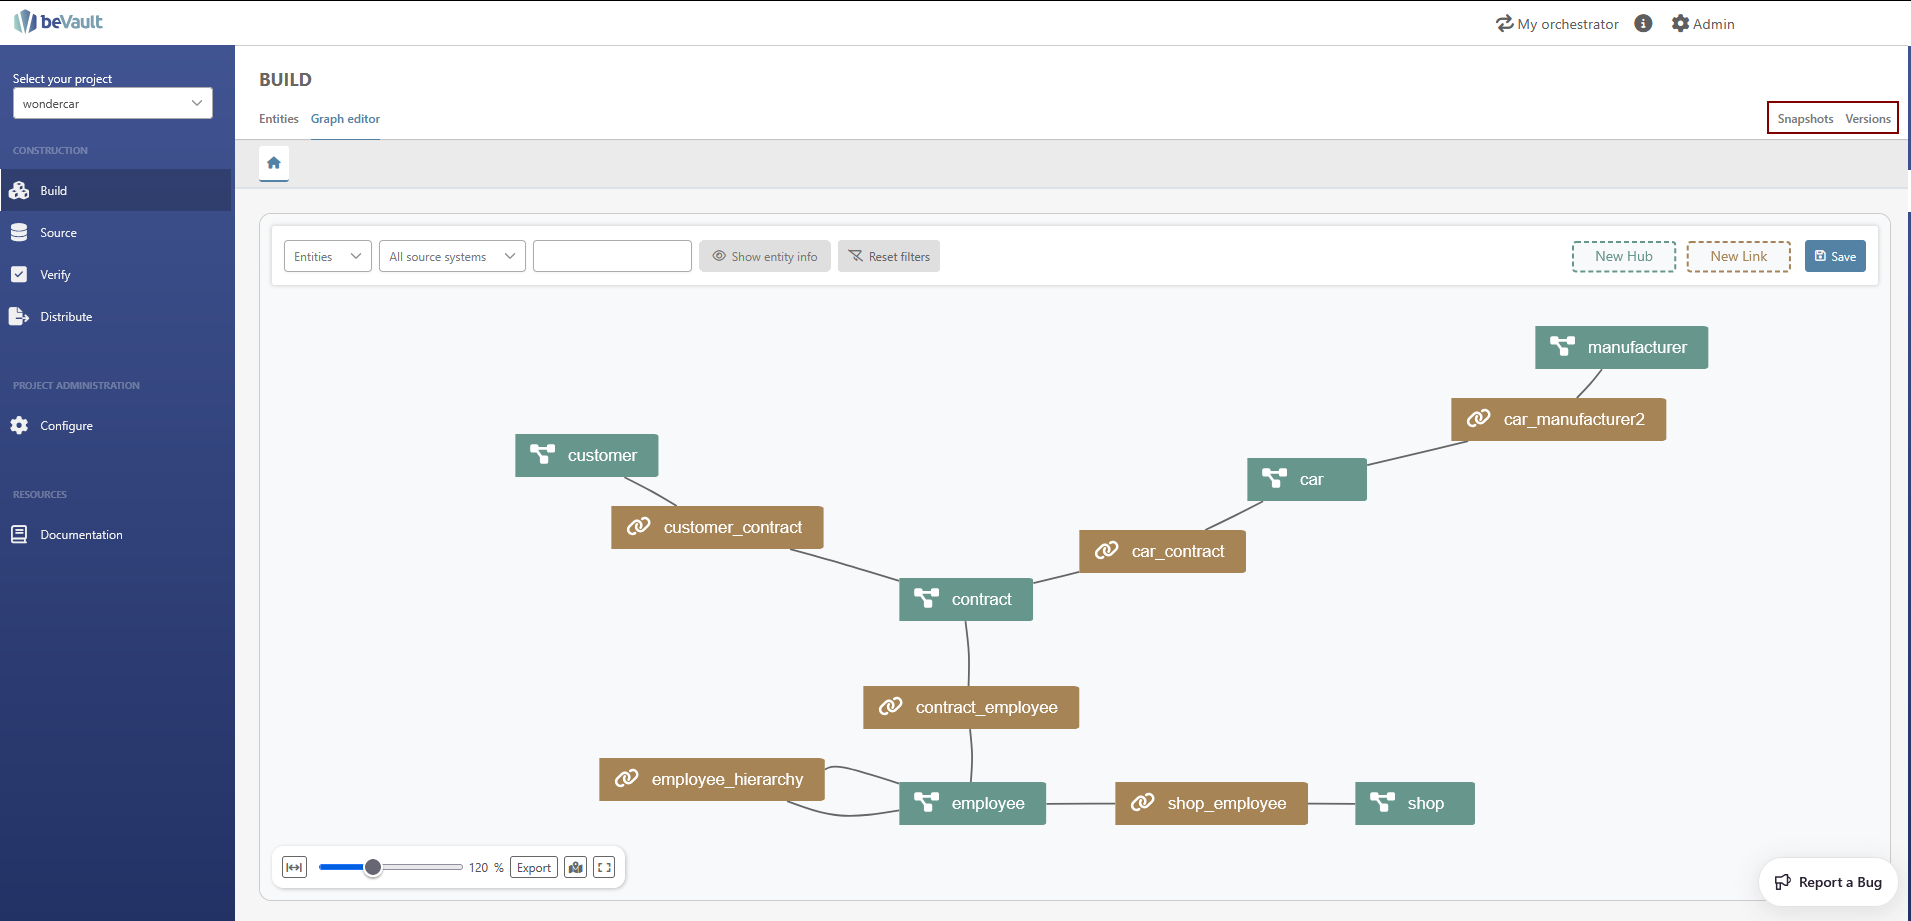Go to Verify in the sidebar
This screenshot has width=1911, height=921.
pyautogui.click(x=55, y=275)
